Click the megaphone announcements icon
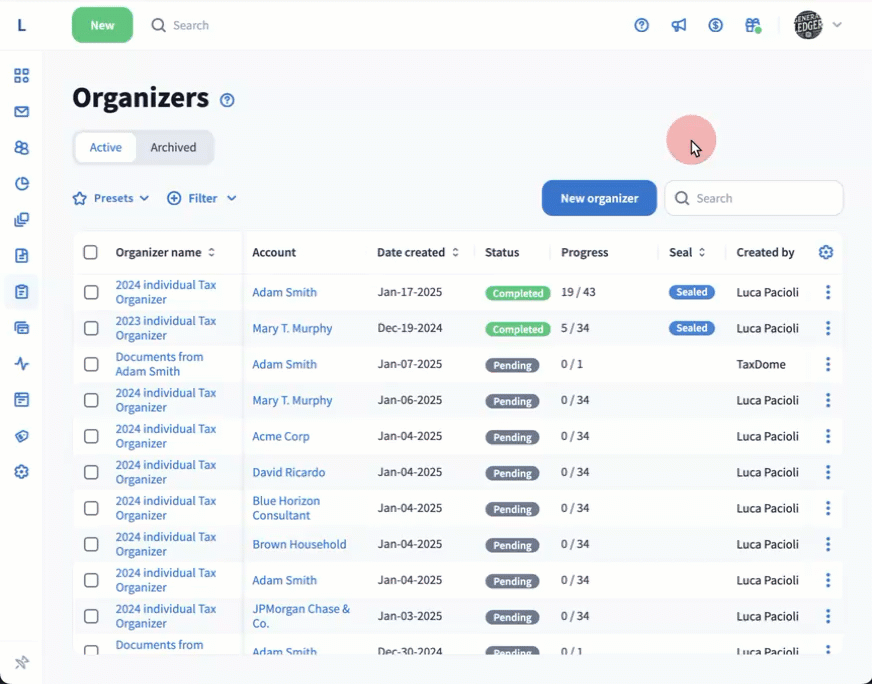This screenshot has width=872, height=684. pyautogui.click(x=679, y=25)
